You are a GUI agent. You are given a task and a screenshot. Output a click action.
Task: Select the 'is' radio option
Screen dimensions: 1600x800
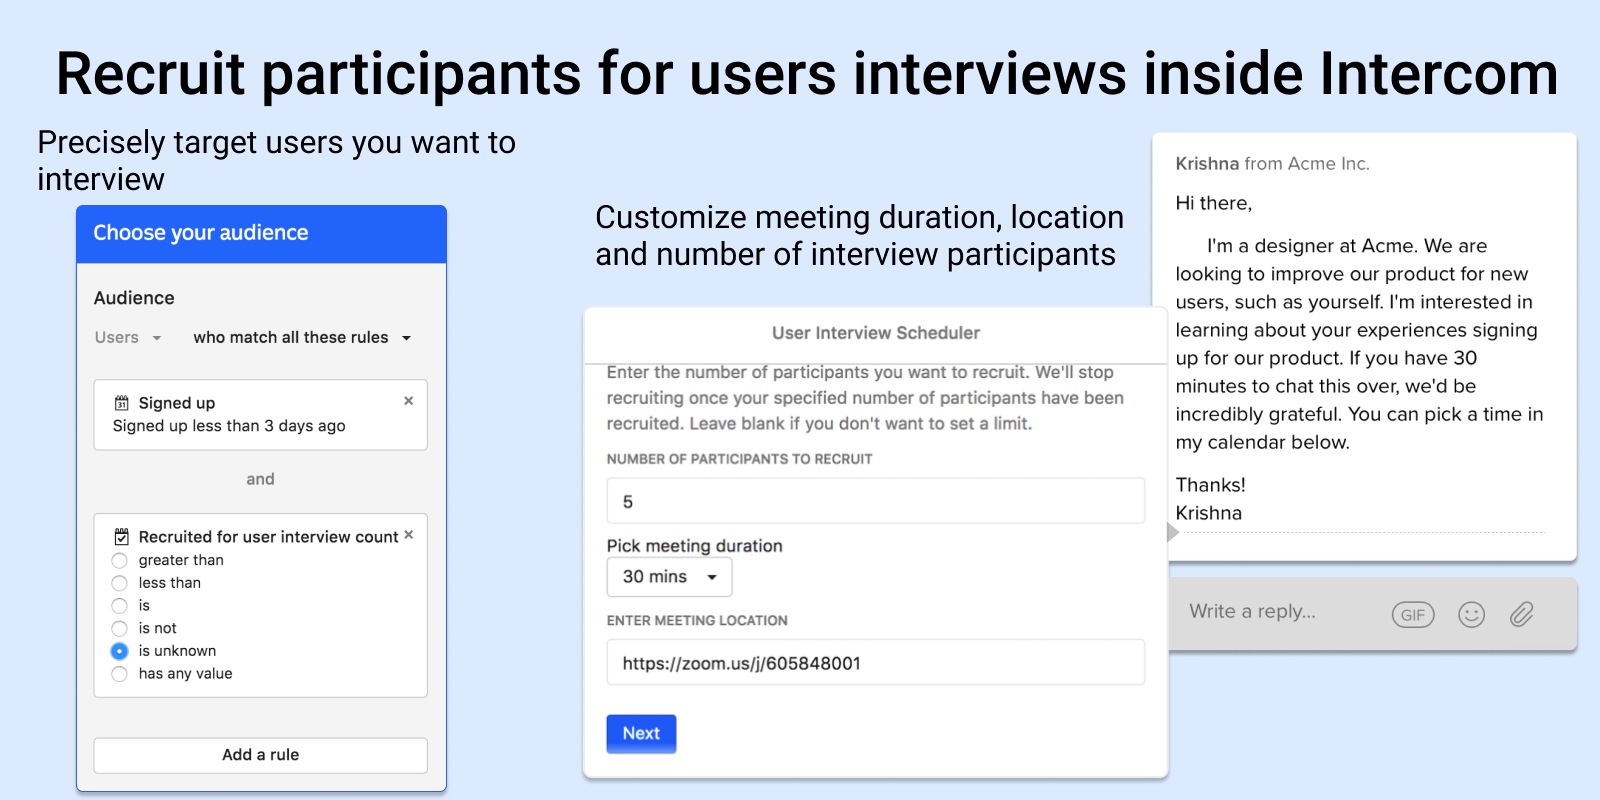(119, 606)
